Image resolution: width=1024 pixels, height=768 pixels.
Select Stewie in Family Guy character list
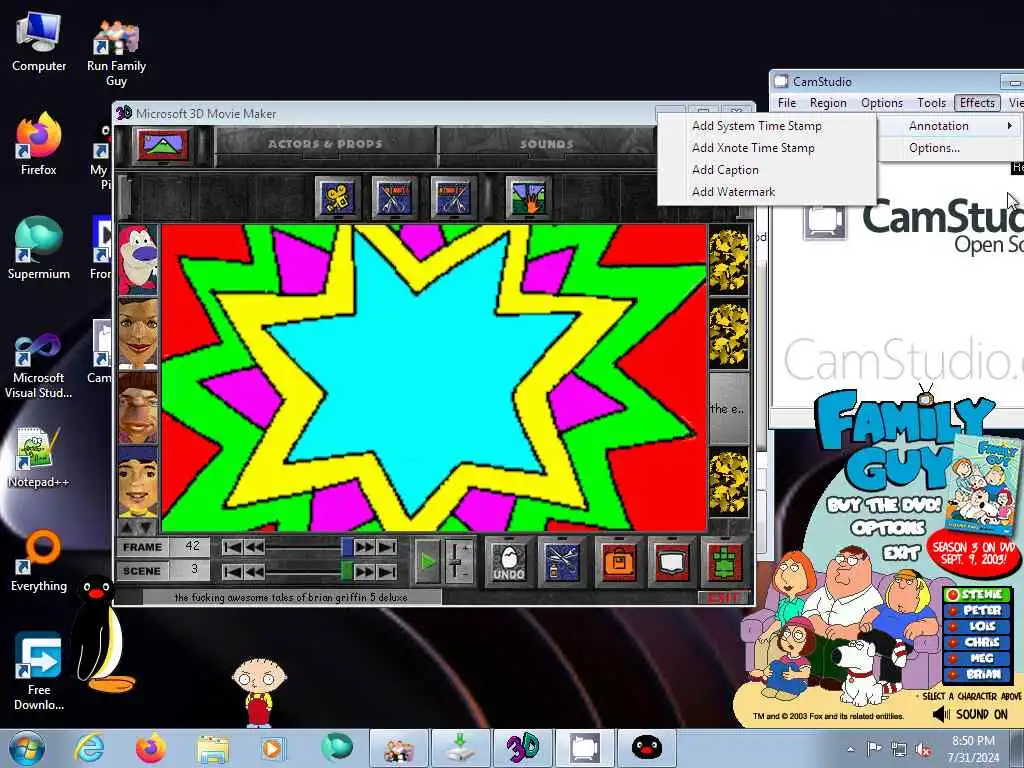tap(977, 594)
